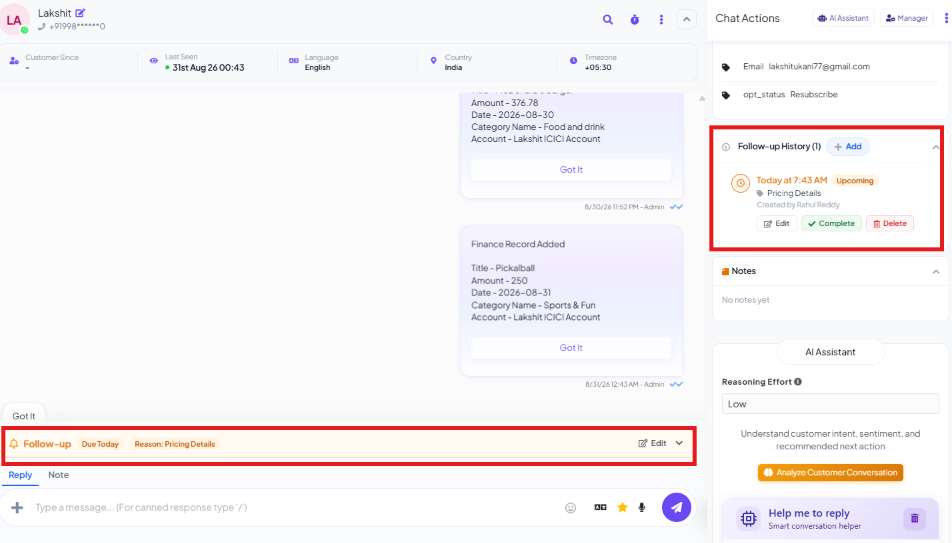This screenshot has width=952, height=543.
Task: Open emoji picker
Action: [x=570, y=508]
